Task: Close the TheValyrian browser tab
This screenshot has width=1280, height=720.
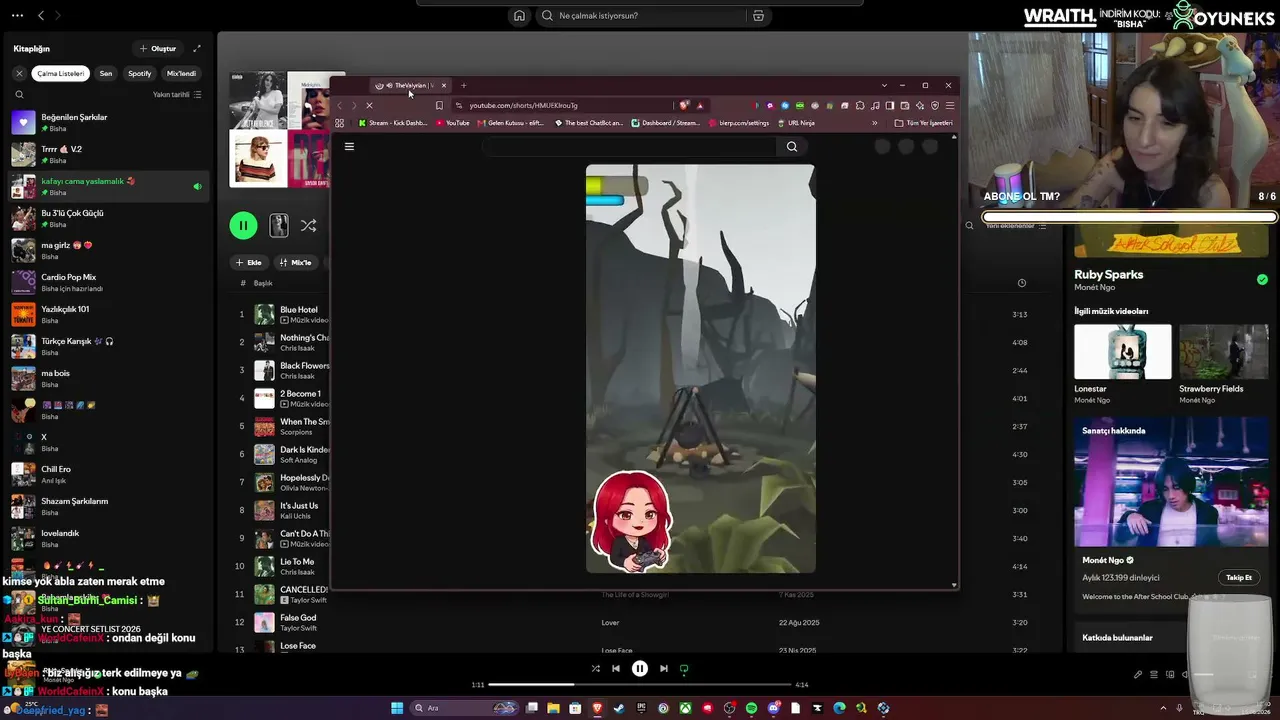Action: pyautogui.click(x=444, y=85)
